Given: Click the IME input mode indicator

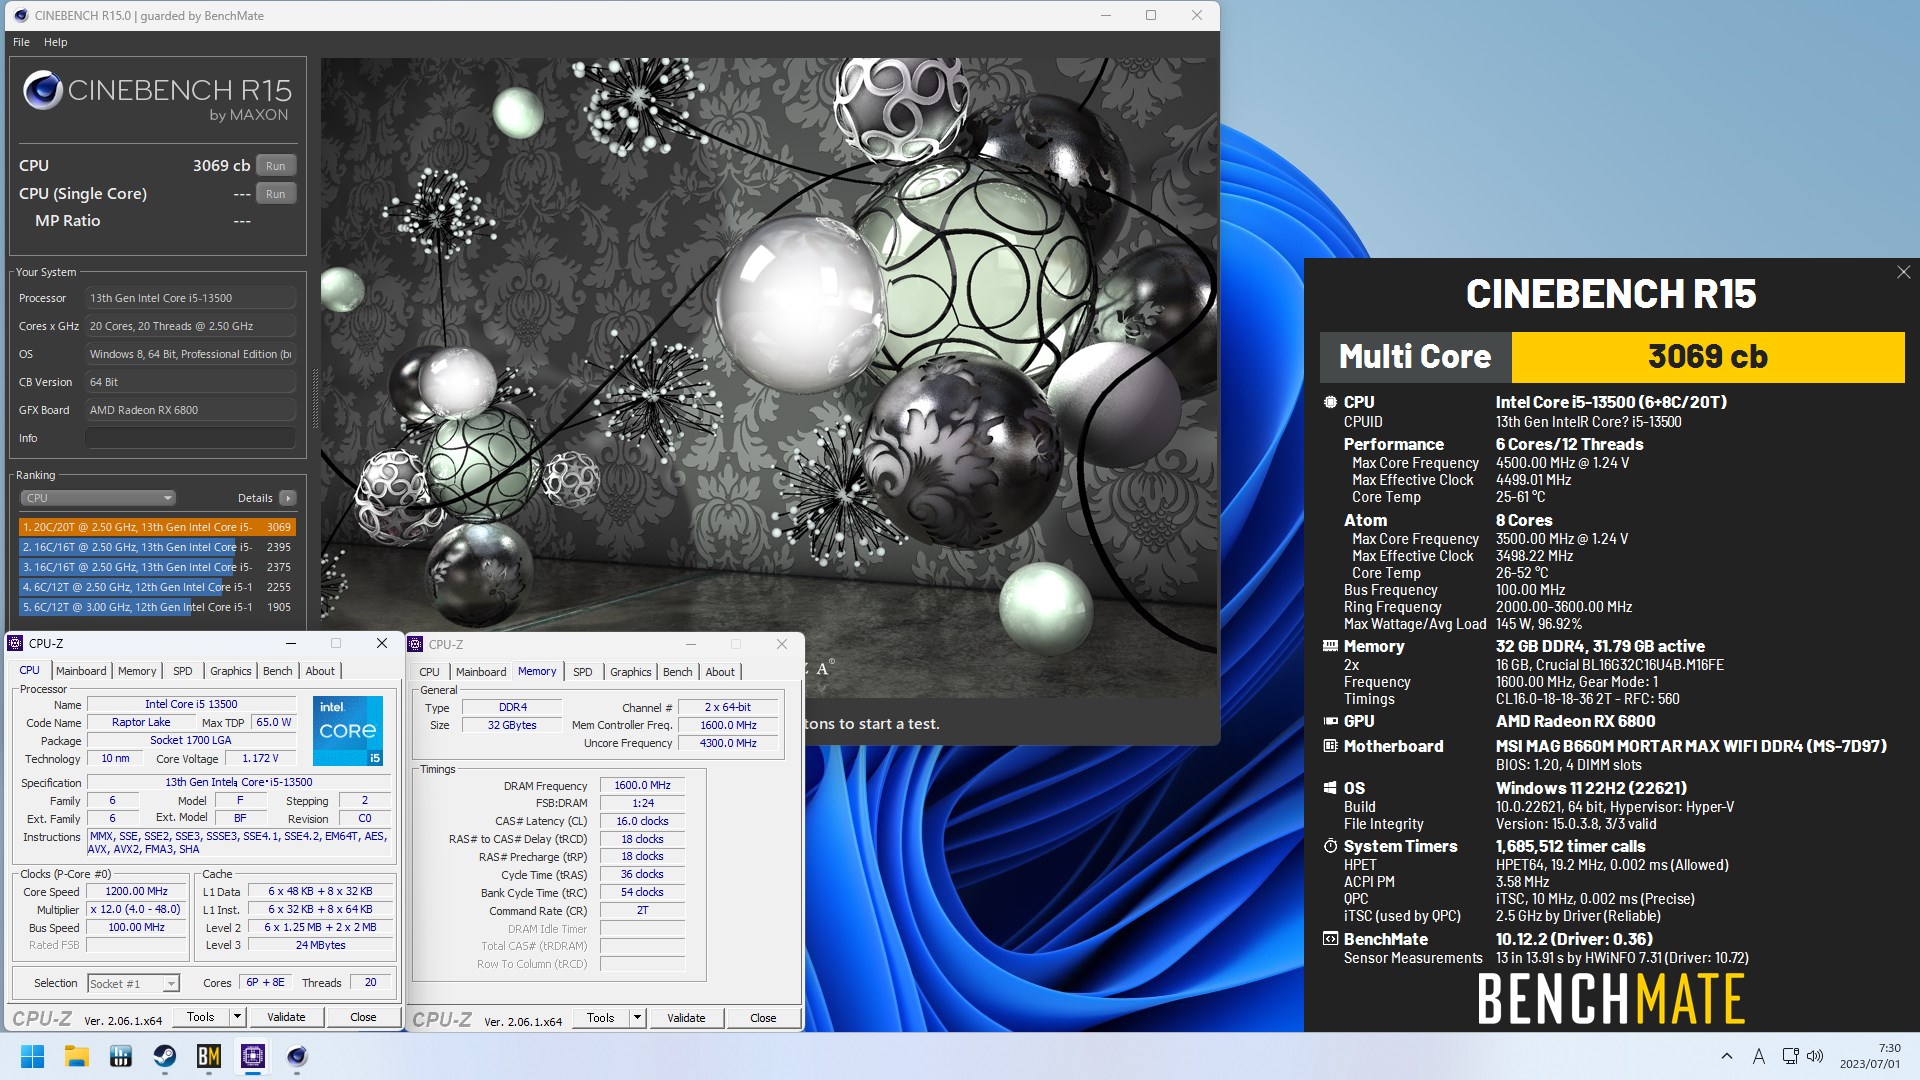Looking at the screenshot, I should [1758, 1056].
